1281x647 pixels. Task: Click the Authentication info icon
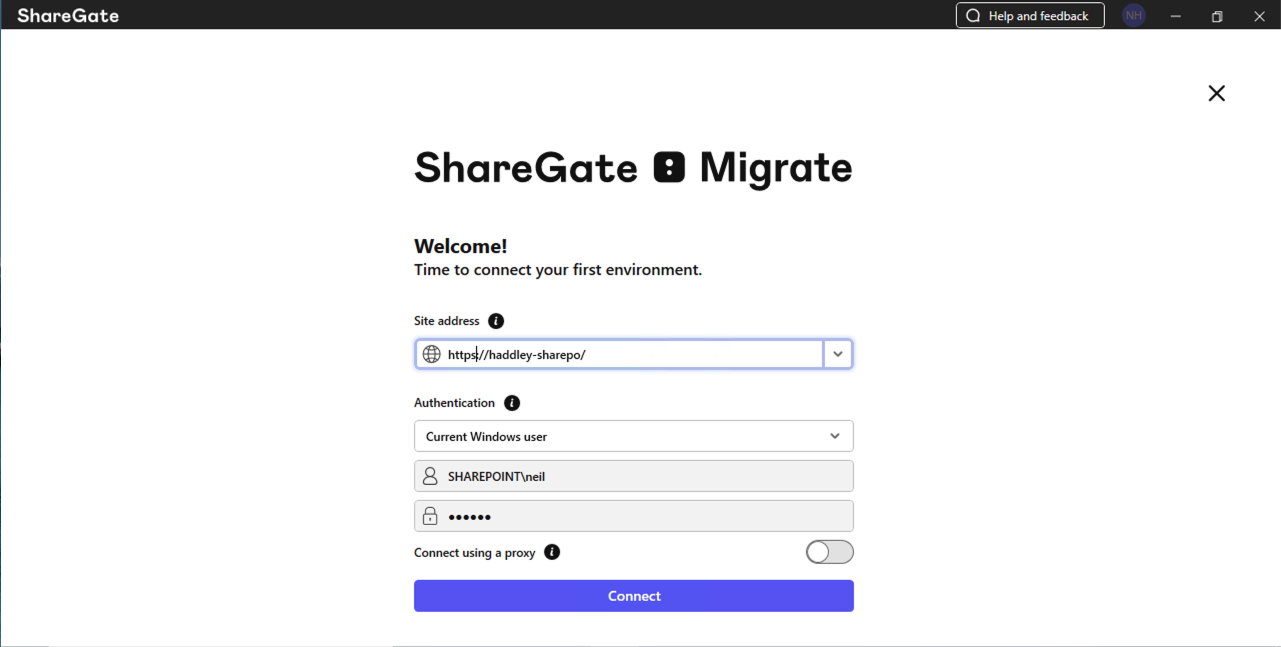click(x=512, y=403)
